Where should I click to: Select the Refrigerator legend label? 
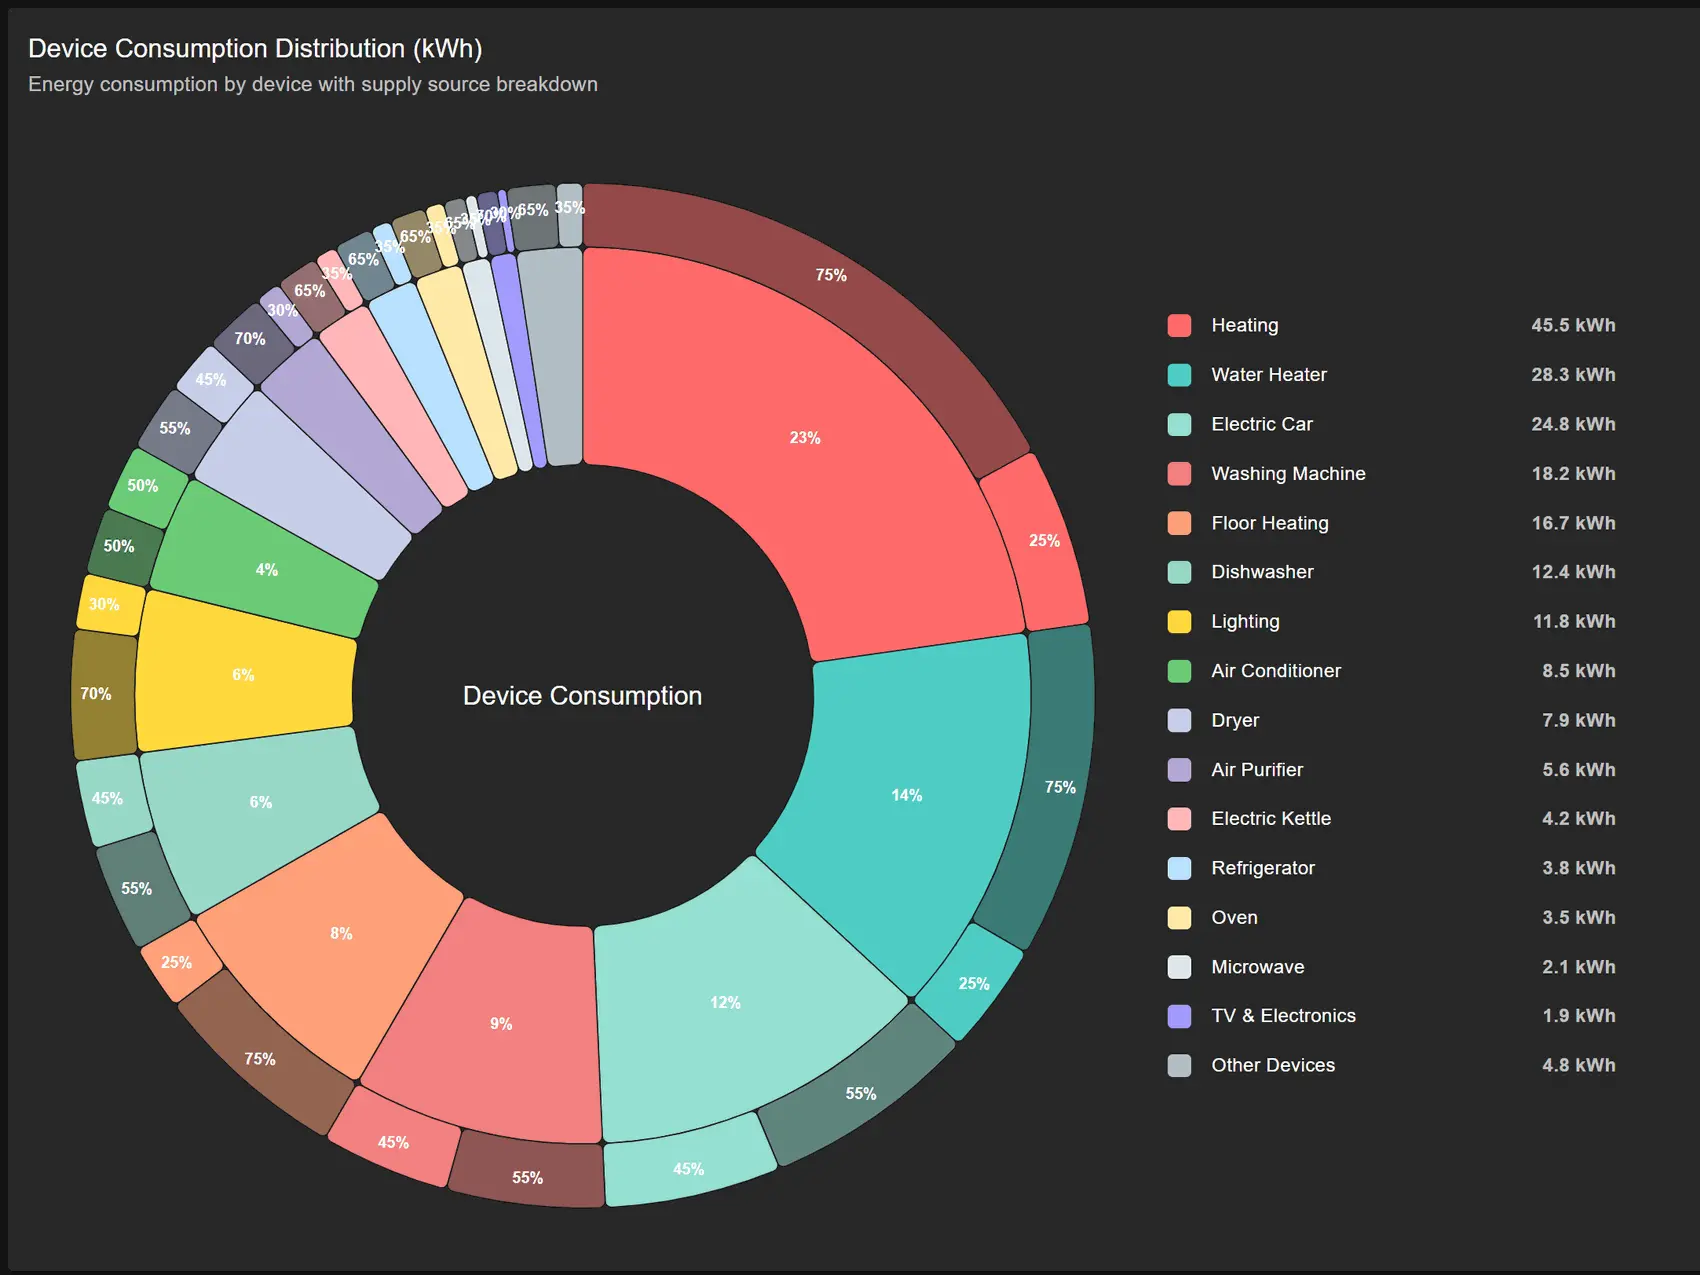coord(1262,868)
